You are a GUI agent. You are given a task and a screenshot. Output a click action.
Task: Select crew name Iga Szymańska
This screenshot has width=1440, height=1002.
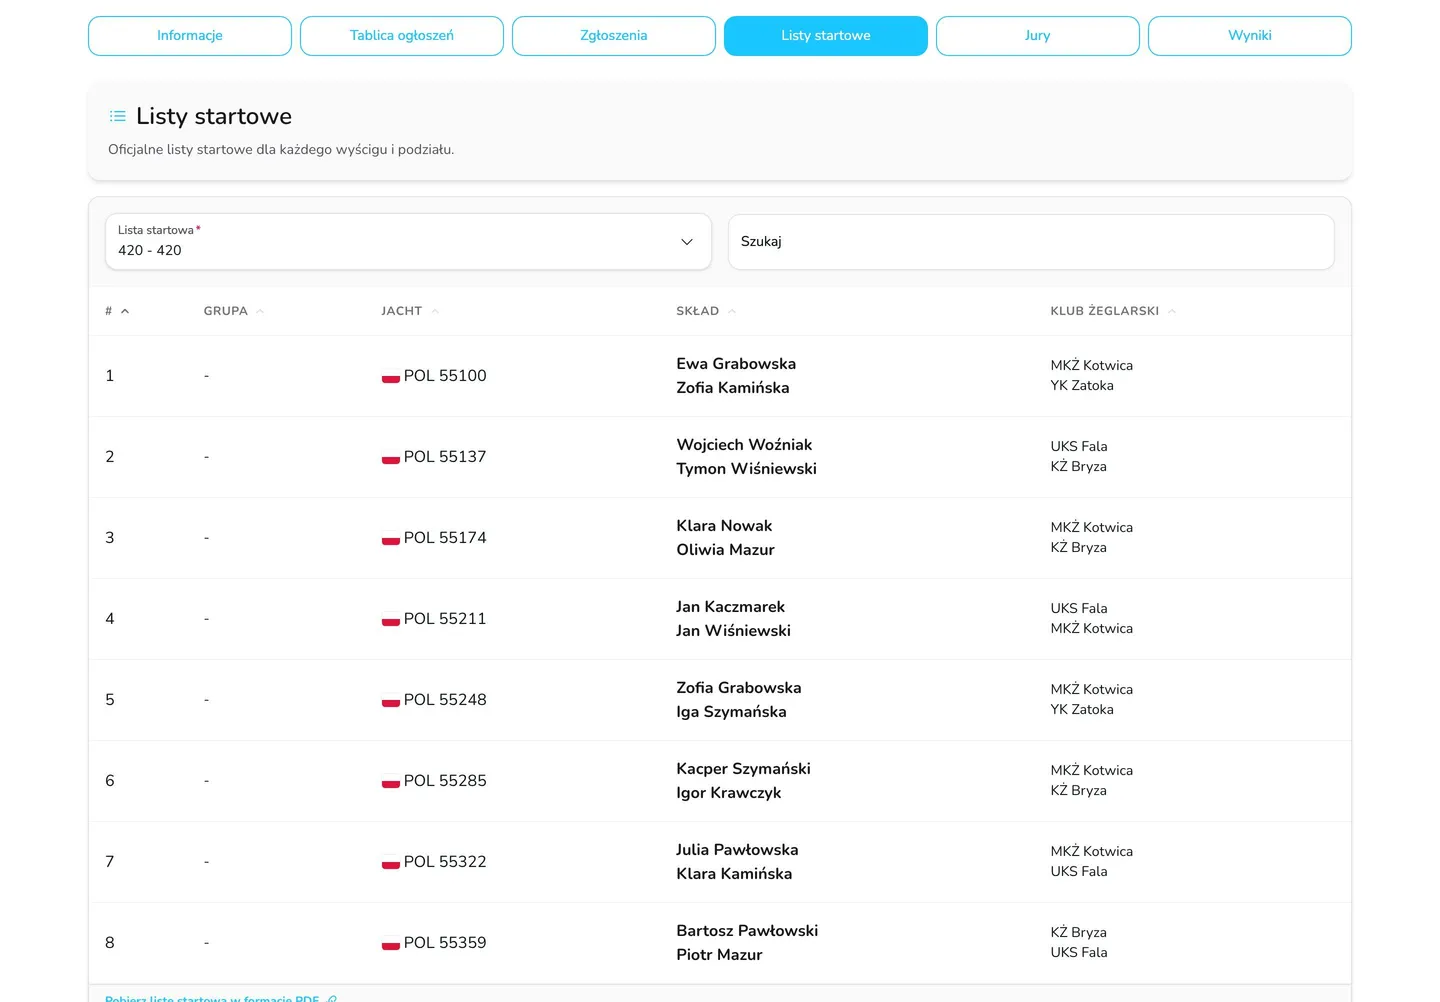click(x=731, y=712)
